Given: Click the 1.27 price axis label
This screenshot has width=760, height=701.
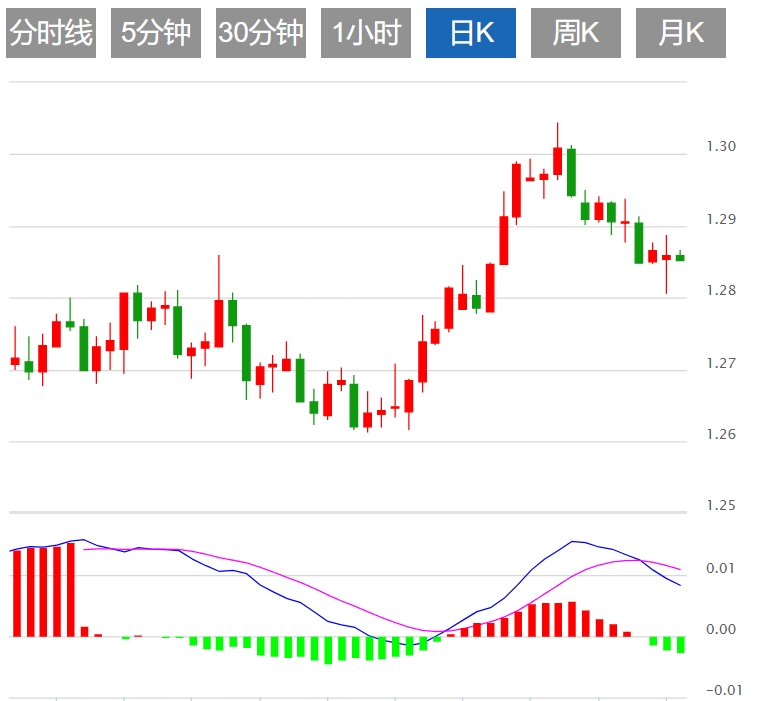Looking at the screenshot, I should (721, 363).
